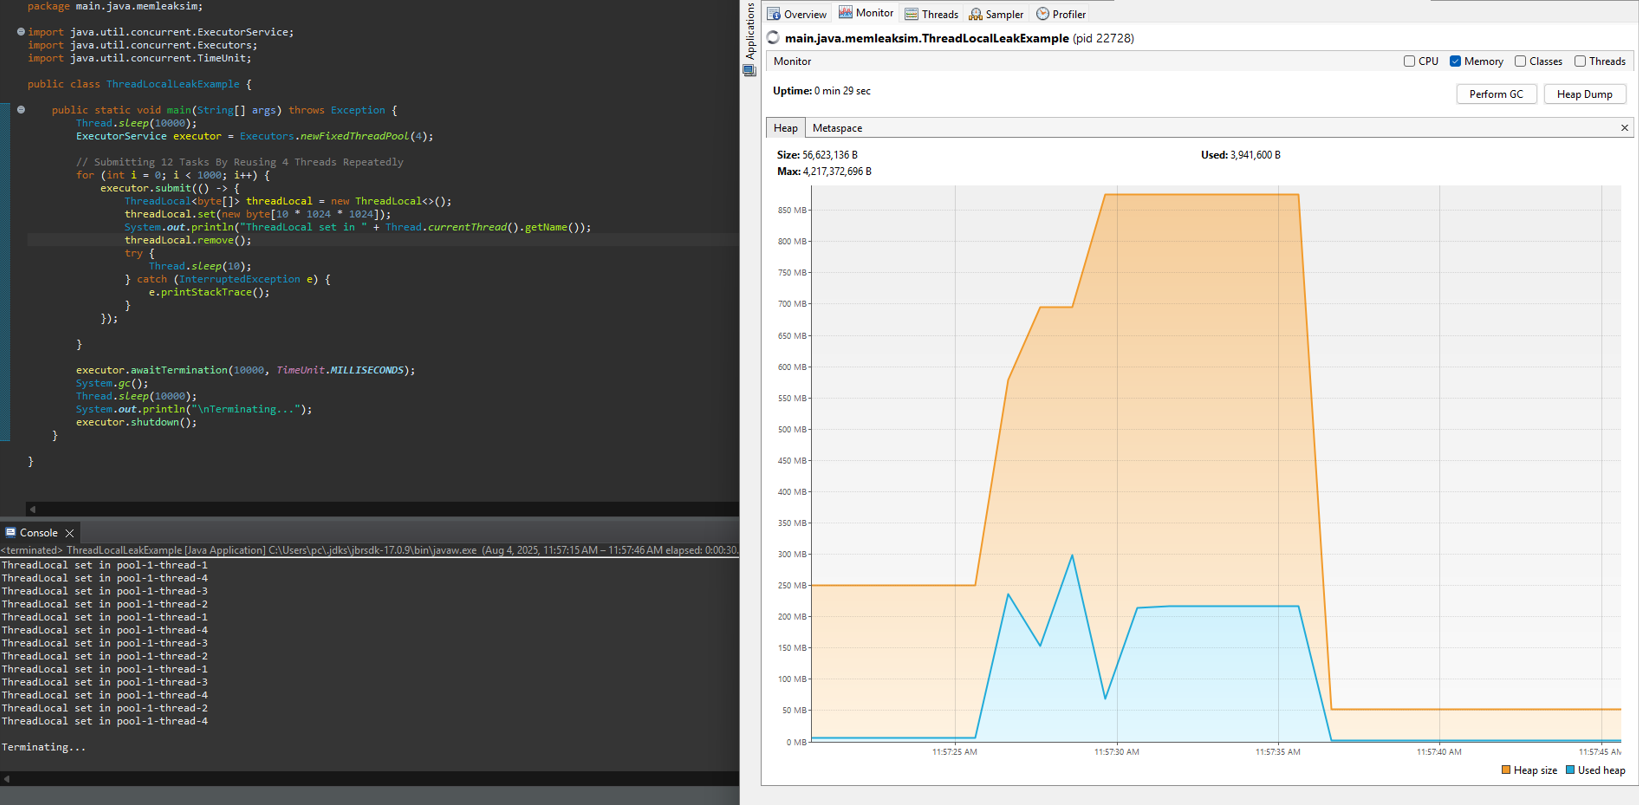1639x805 pixels.
Task: Click the Overview tab icon
Action: (774, 14)
